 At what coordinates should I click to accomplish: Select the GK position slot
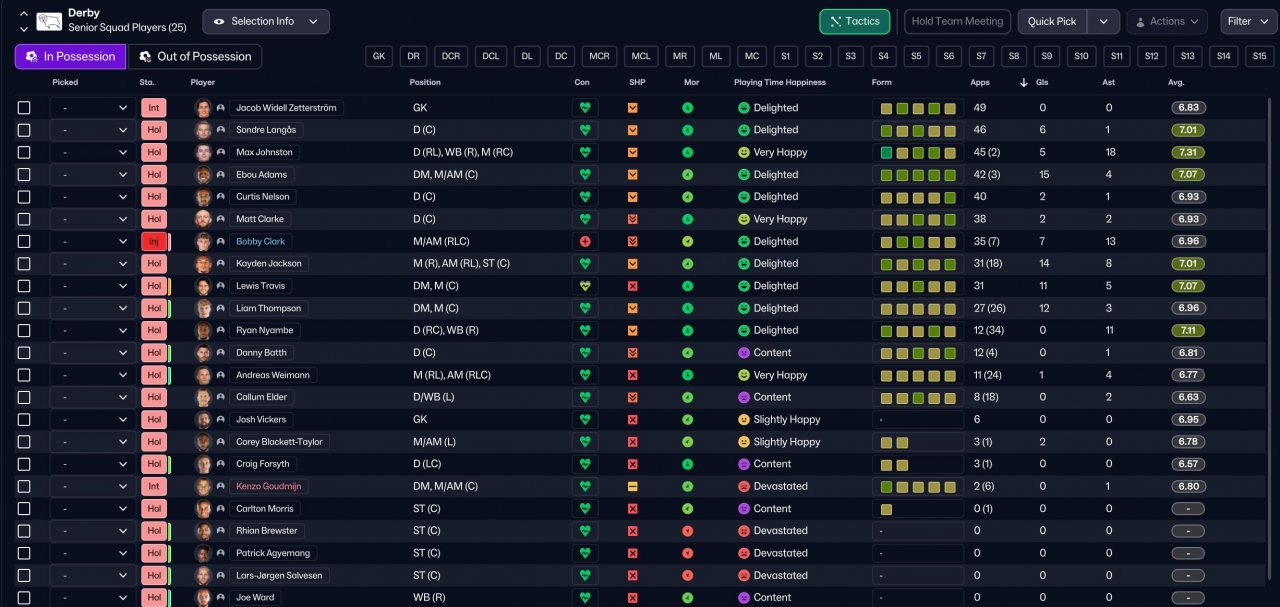379,57
